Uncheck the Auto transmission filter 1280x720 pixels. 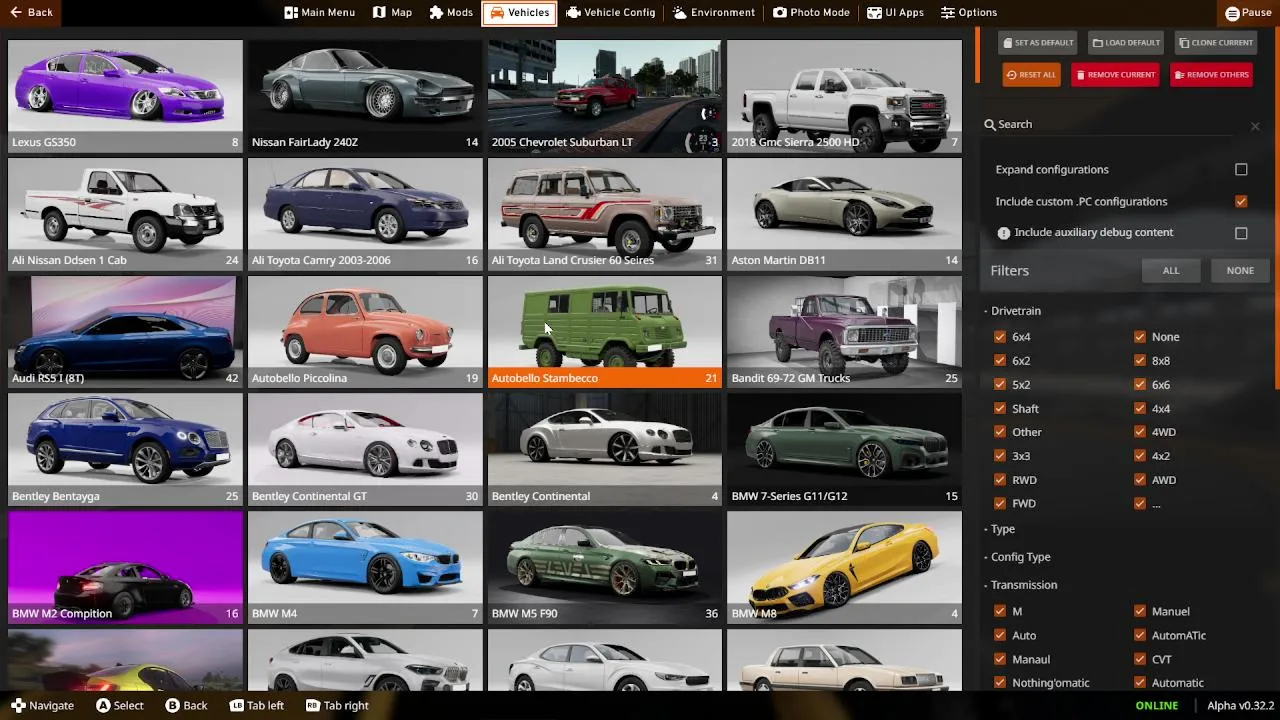coord(1000,636)
